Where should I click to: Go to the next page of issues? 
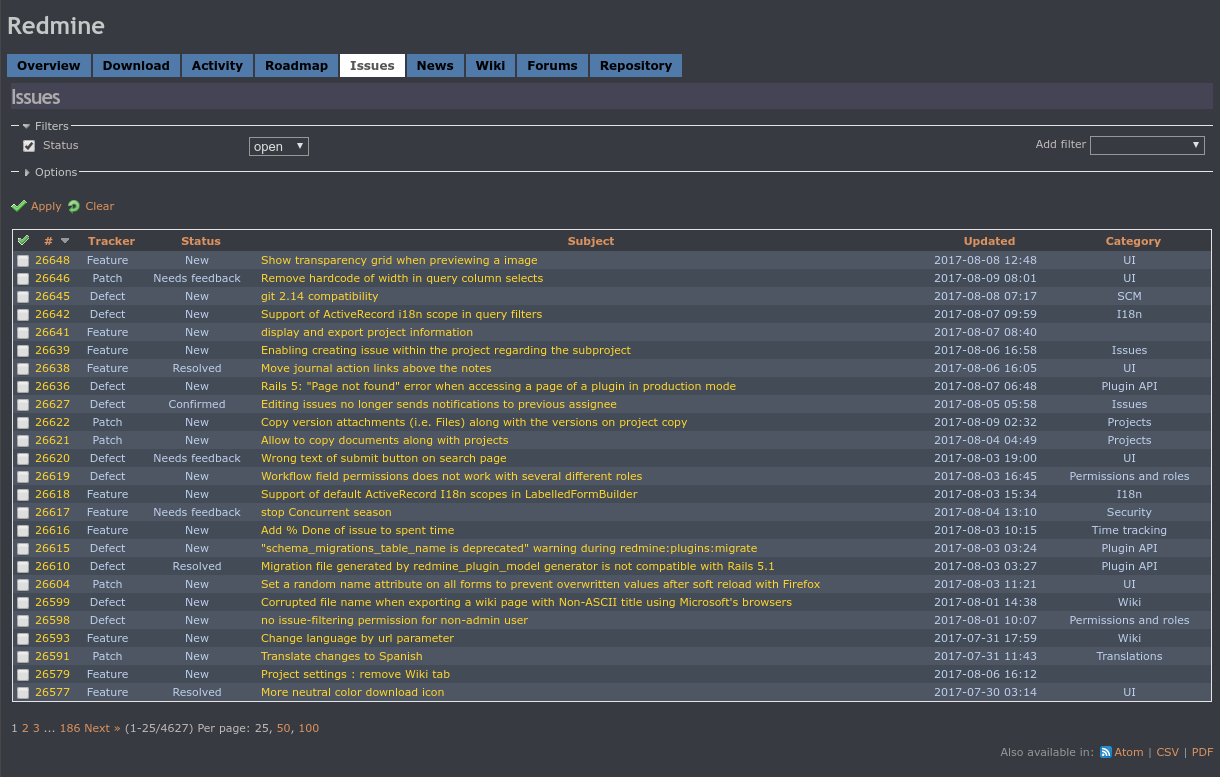tap(97, 728)
